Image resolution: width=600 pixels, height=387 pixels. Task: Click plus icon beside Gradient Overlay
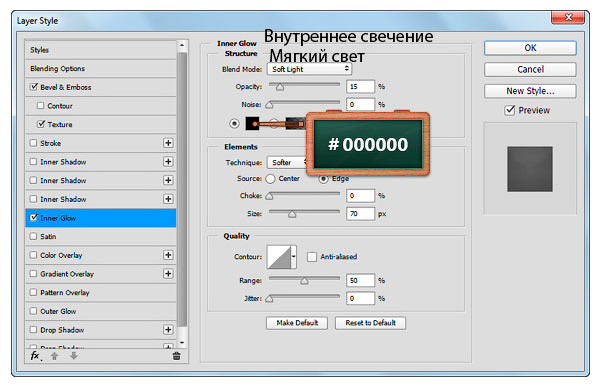coord(168,274)
